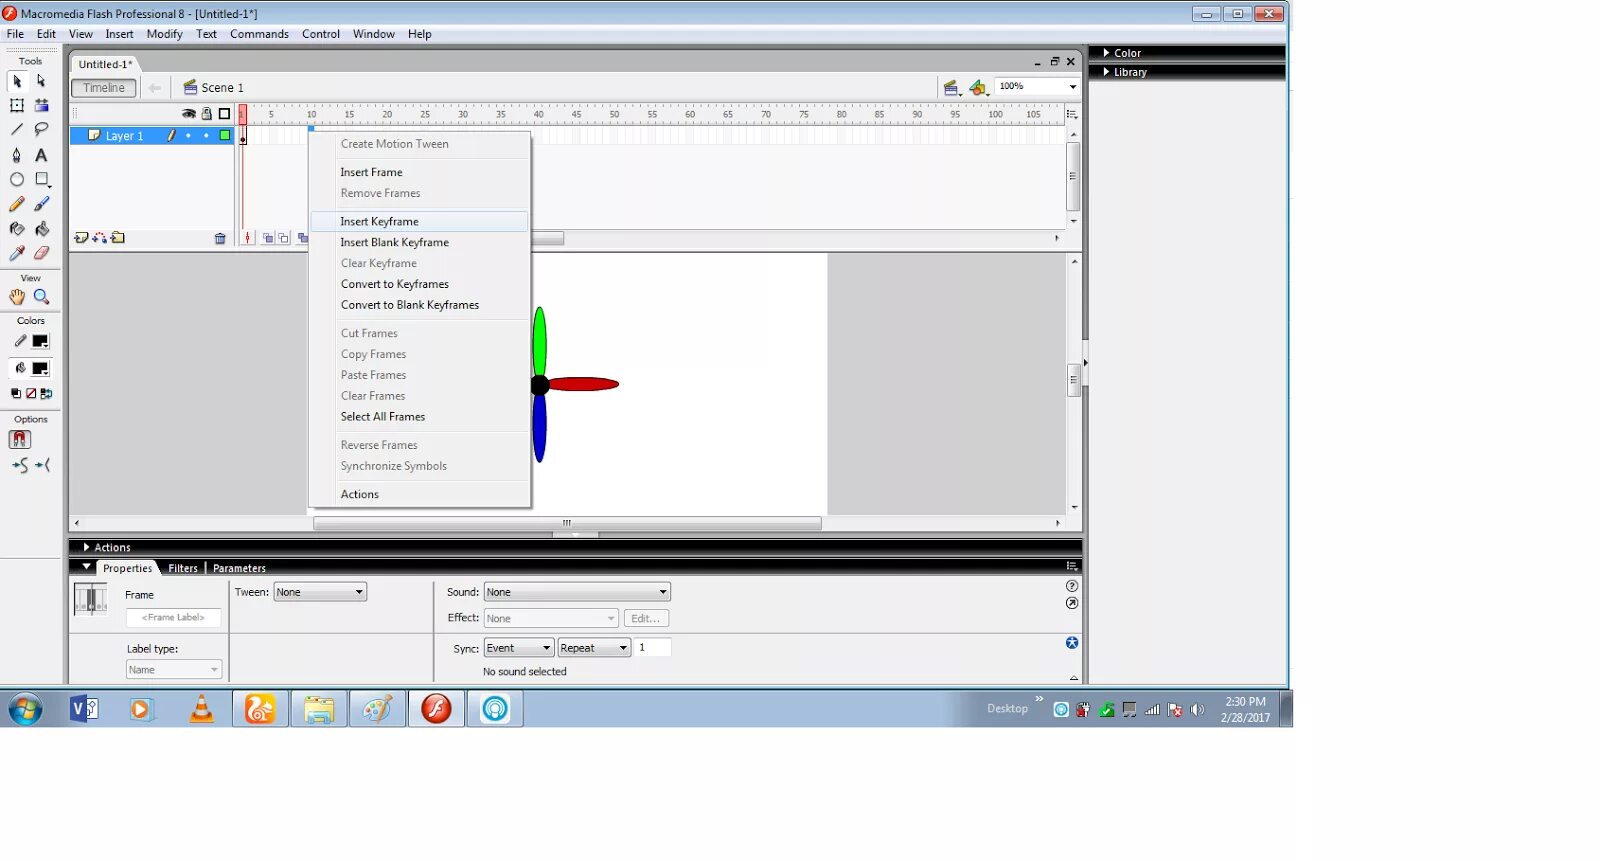The image size is (1600, 861).
Task: Click the Add Motion Guide icon
Action: point(99,238)
